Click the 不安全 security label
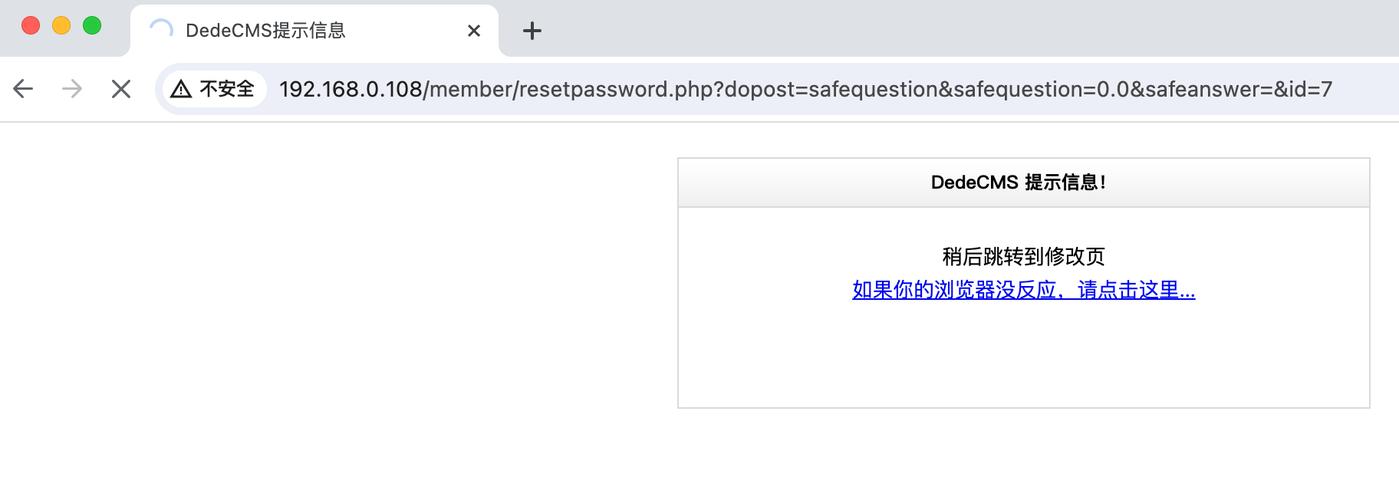Viewport: 1399px width, 500px height. tap(227, 89)
